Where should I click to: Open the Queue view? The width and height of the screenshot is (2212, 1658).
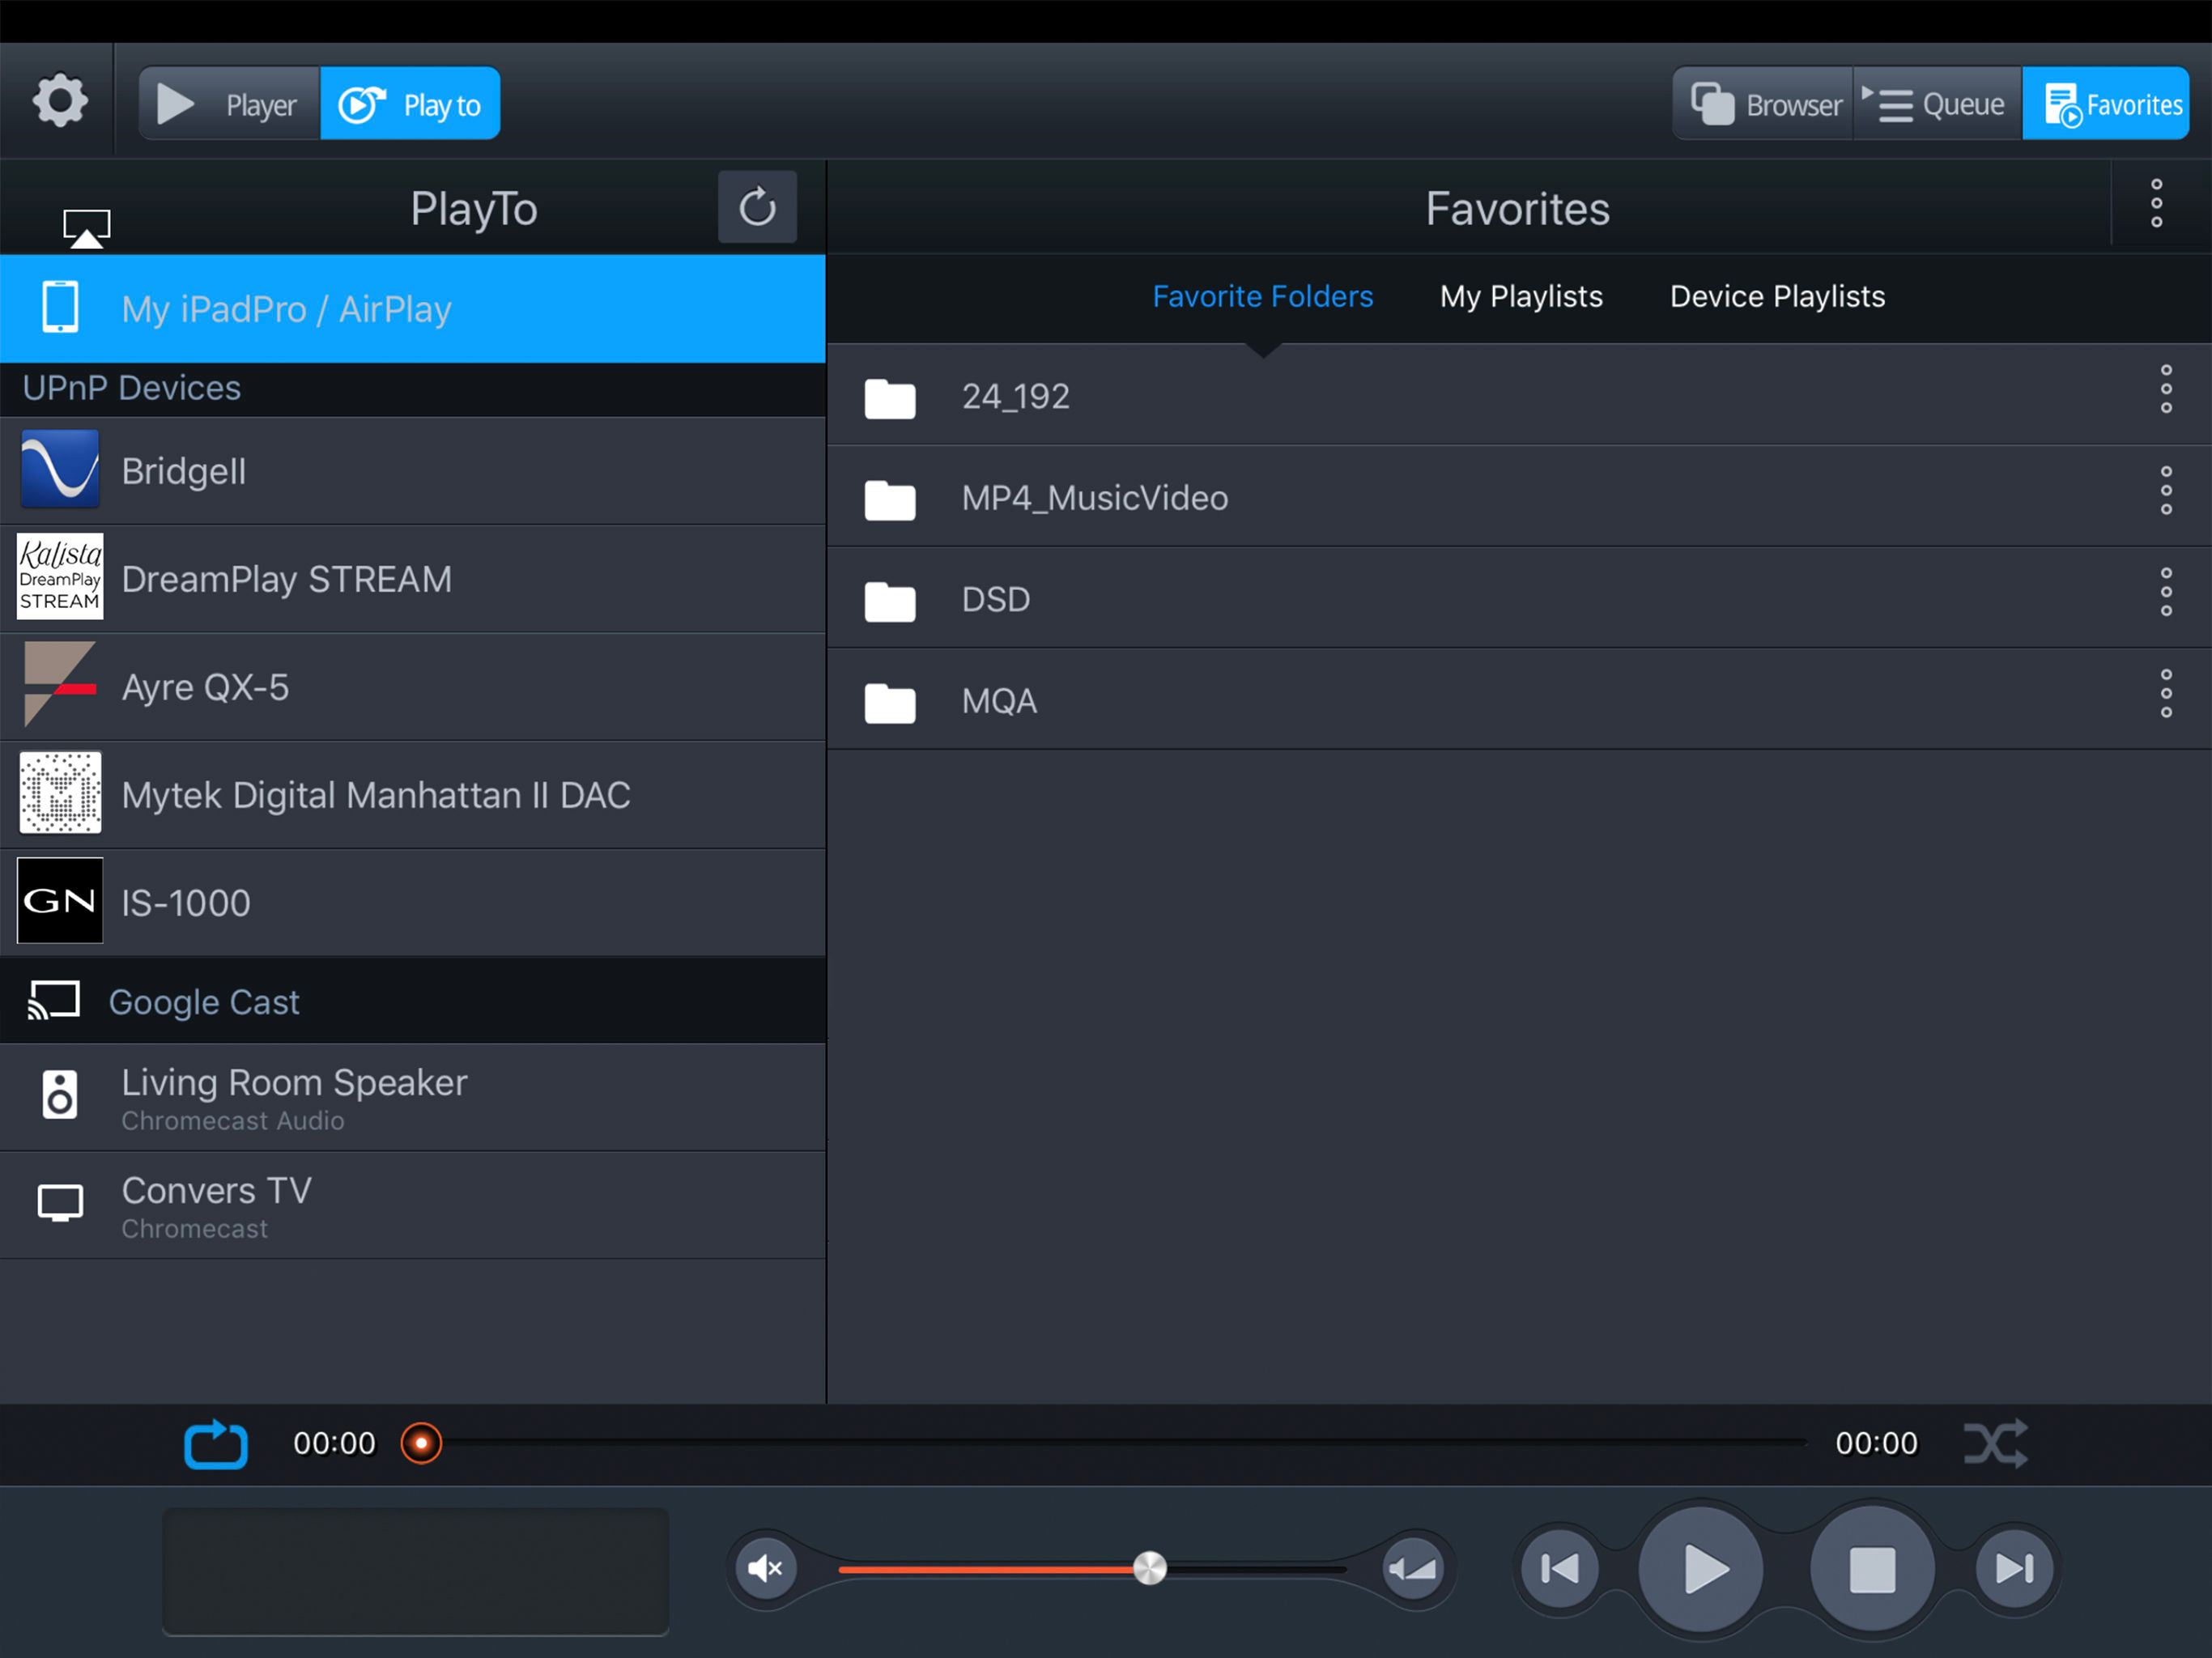pos(1937,104)
